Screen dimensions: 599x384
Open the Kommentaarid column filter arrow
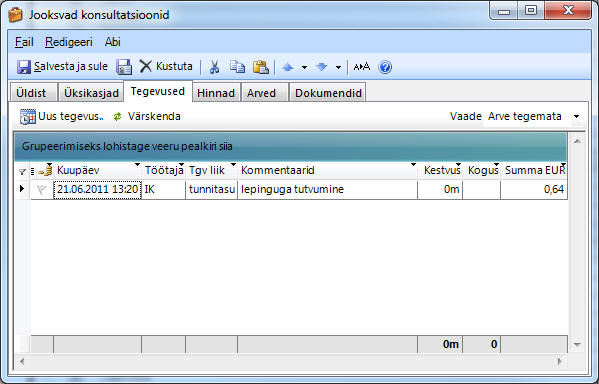413,165
